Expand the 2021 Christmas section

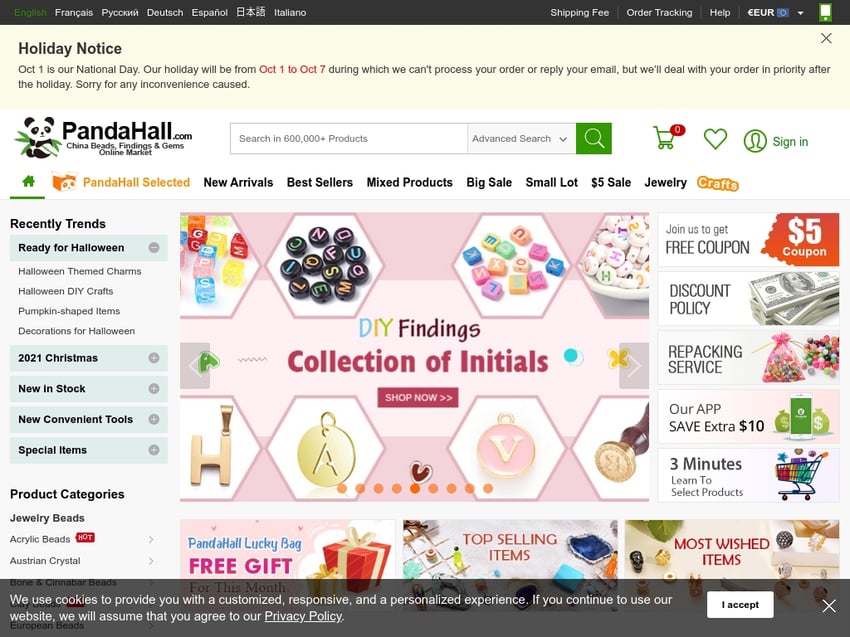tap(154, 358)
